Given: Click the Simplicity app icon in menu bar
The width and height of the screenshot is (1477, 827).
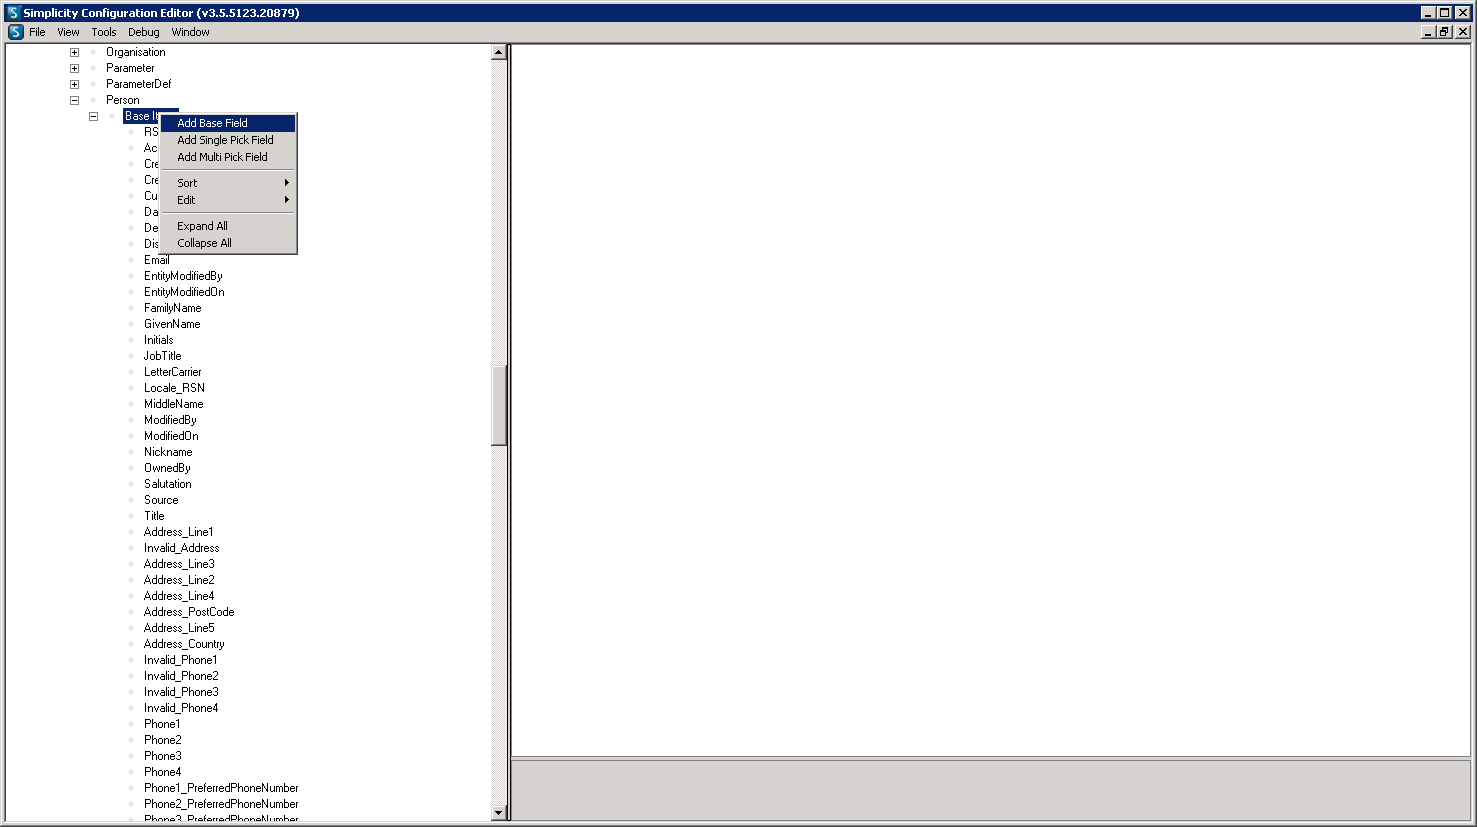Looking at the screenshot, I should [15, 32].
